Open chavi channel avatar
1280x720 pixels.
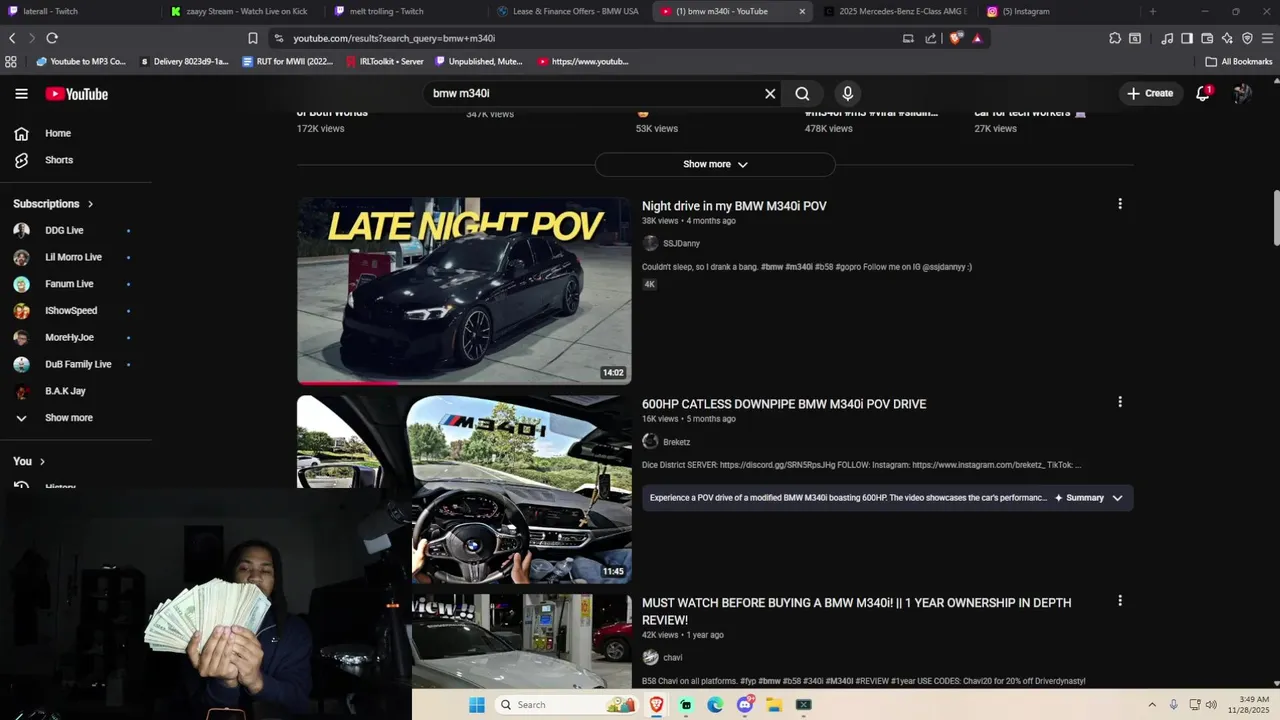[650, 657]
